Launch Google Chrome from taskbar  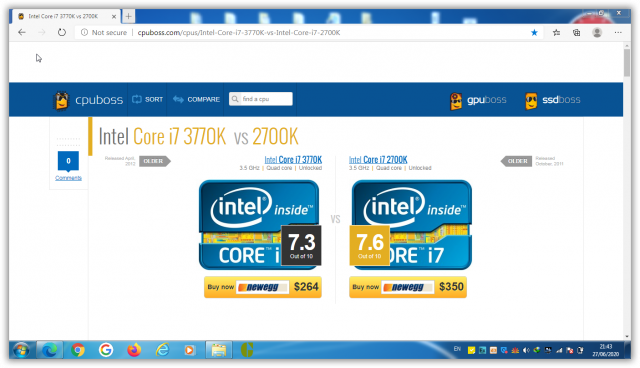click(78, 350)
